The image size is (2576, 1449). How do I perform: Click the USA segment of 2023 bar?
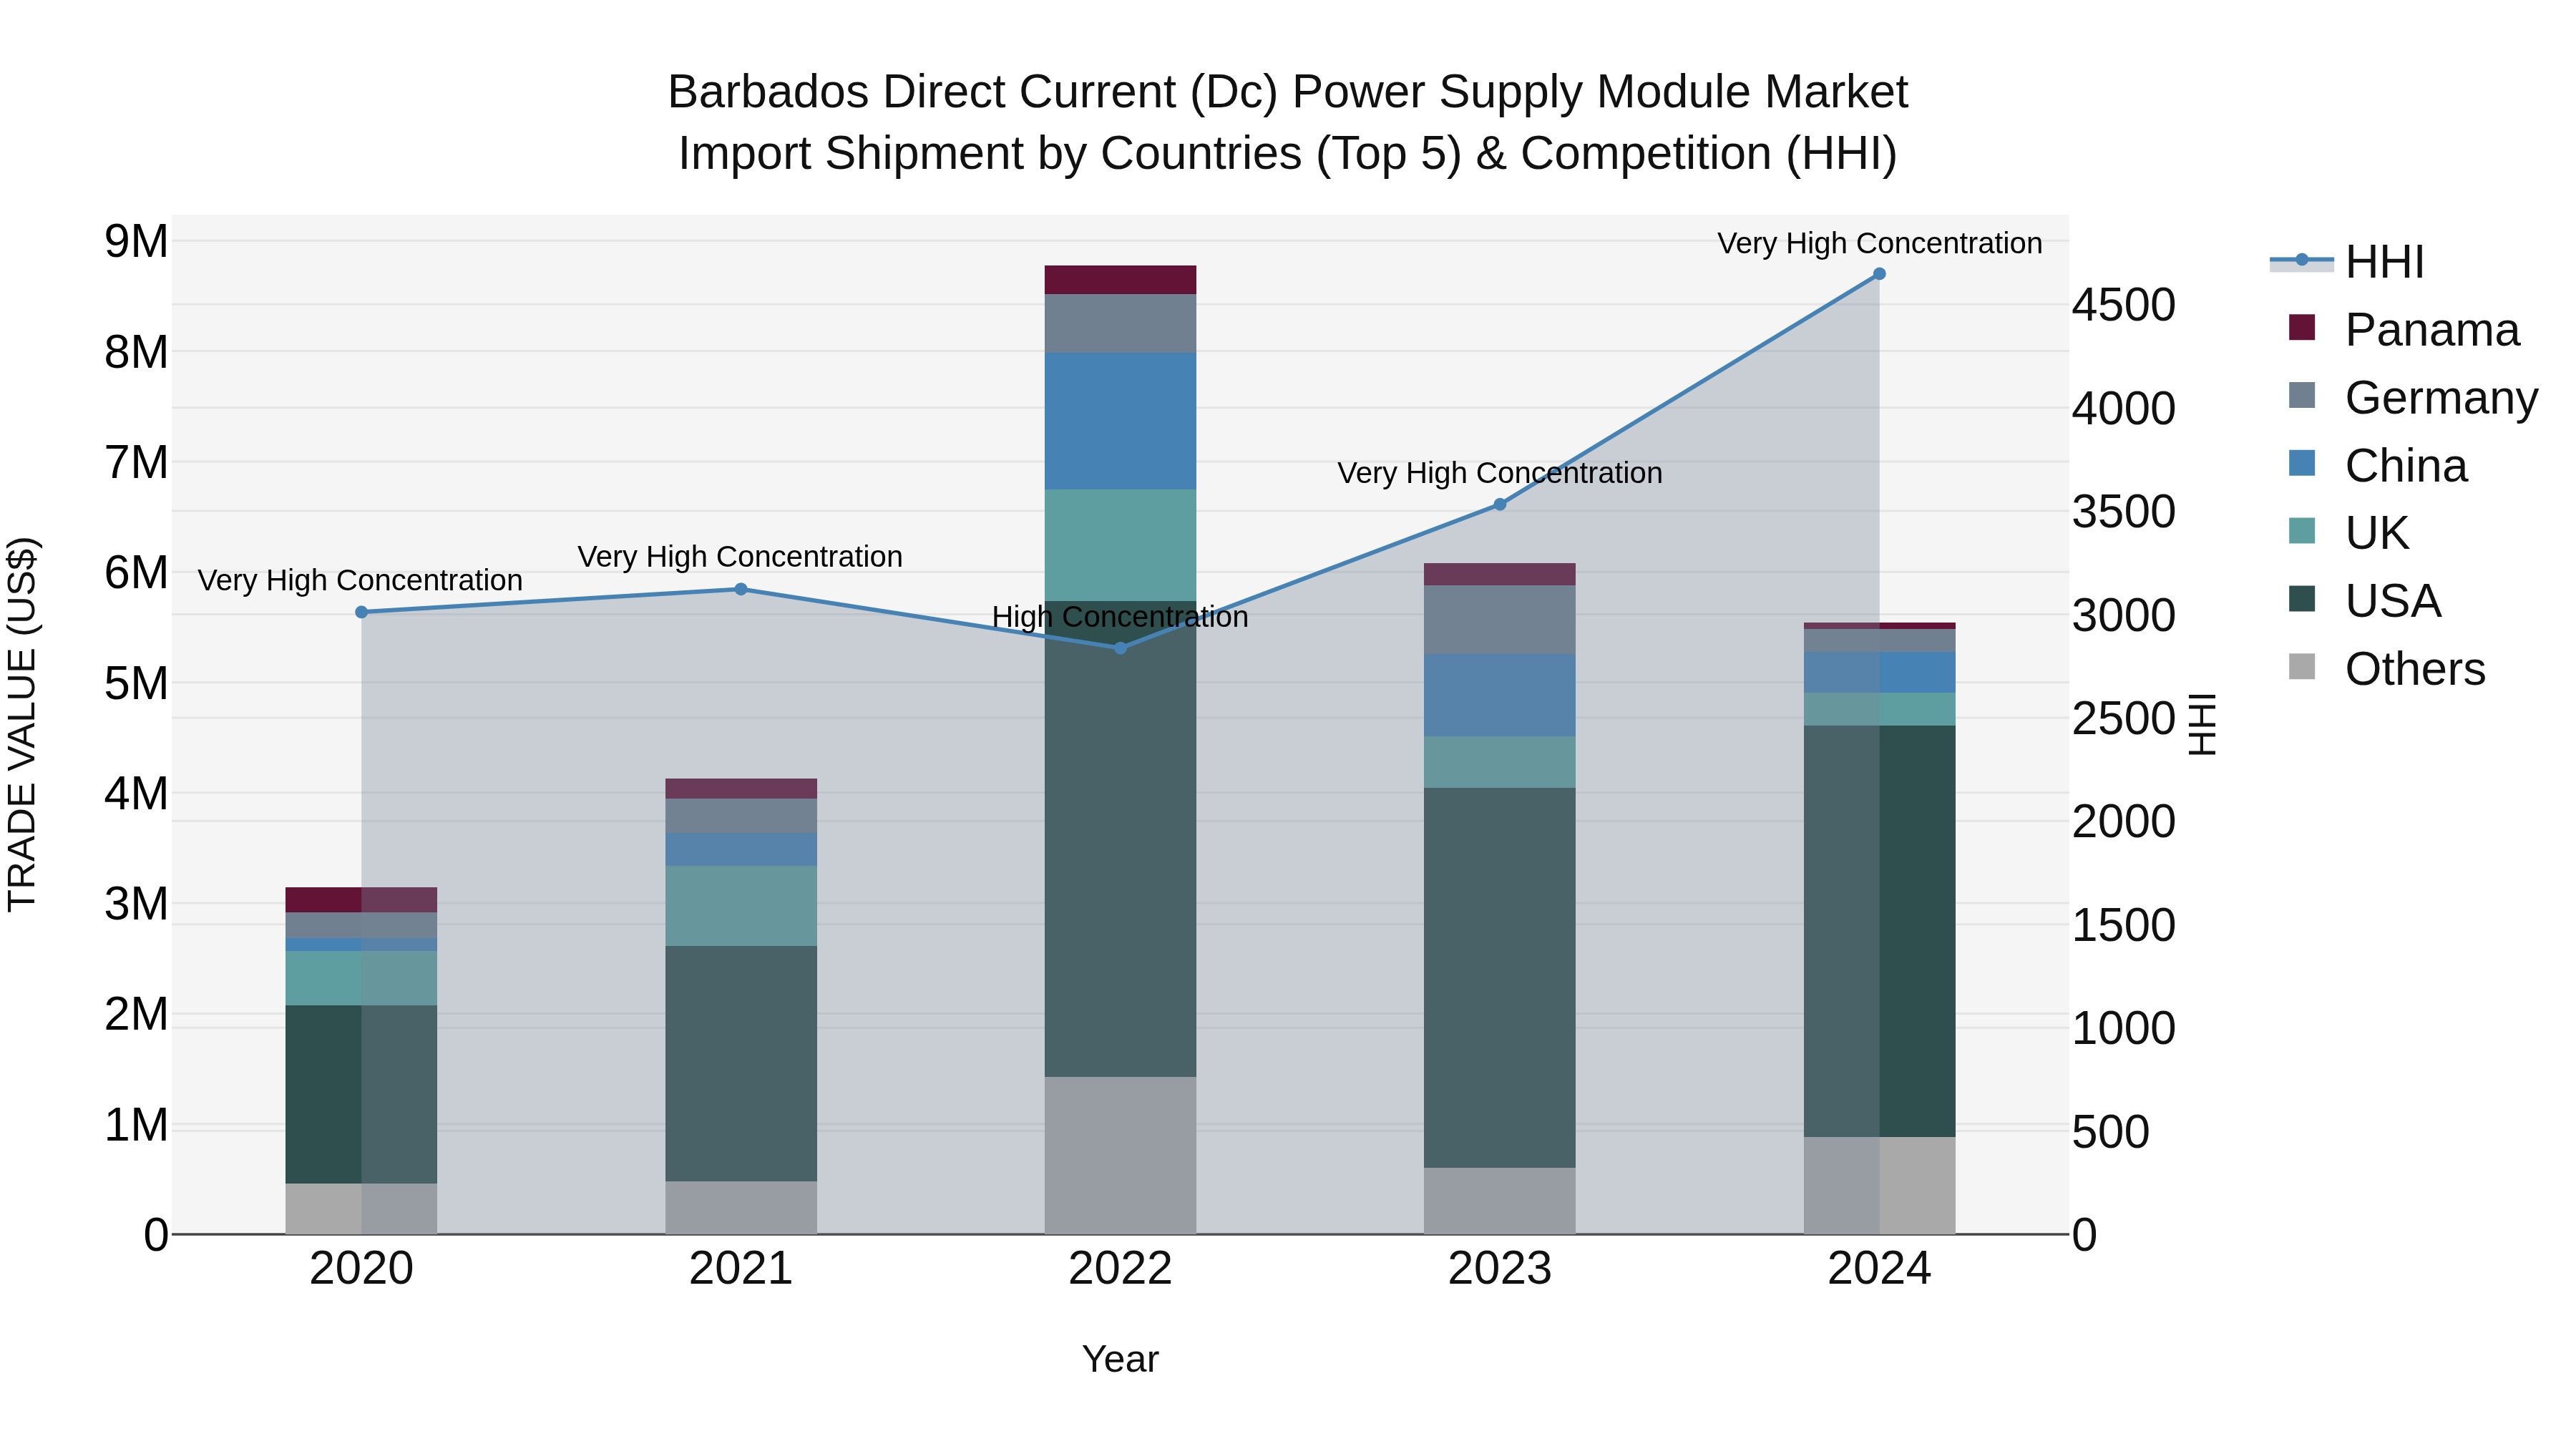click(1500, 978)
